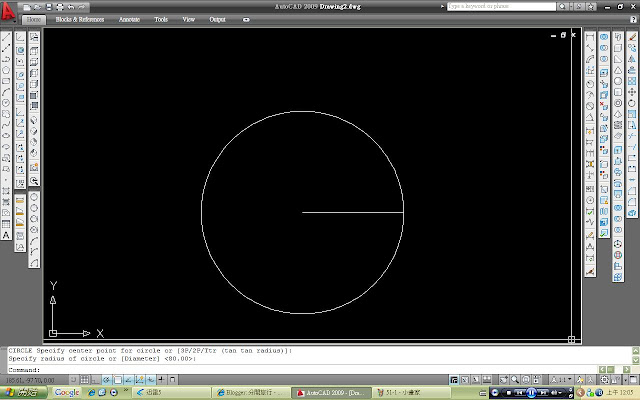Toggle Grid display in status bar

click(x=84, y=380)
